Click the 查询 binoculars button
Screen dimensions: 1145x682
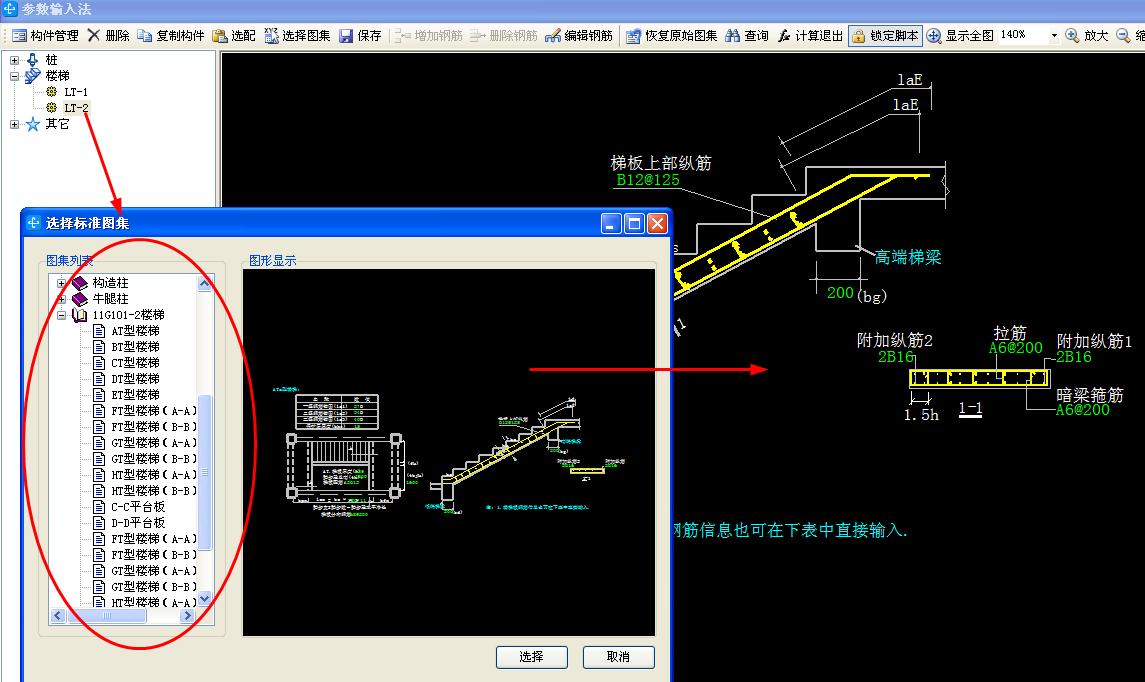(747, 35)
